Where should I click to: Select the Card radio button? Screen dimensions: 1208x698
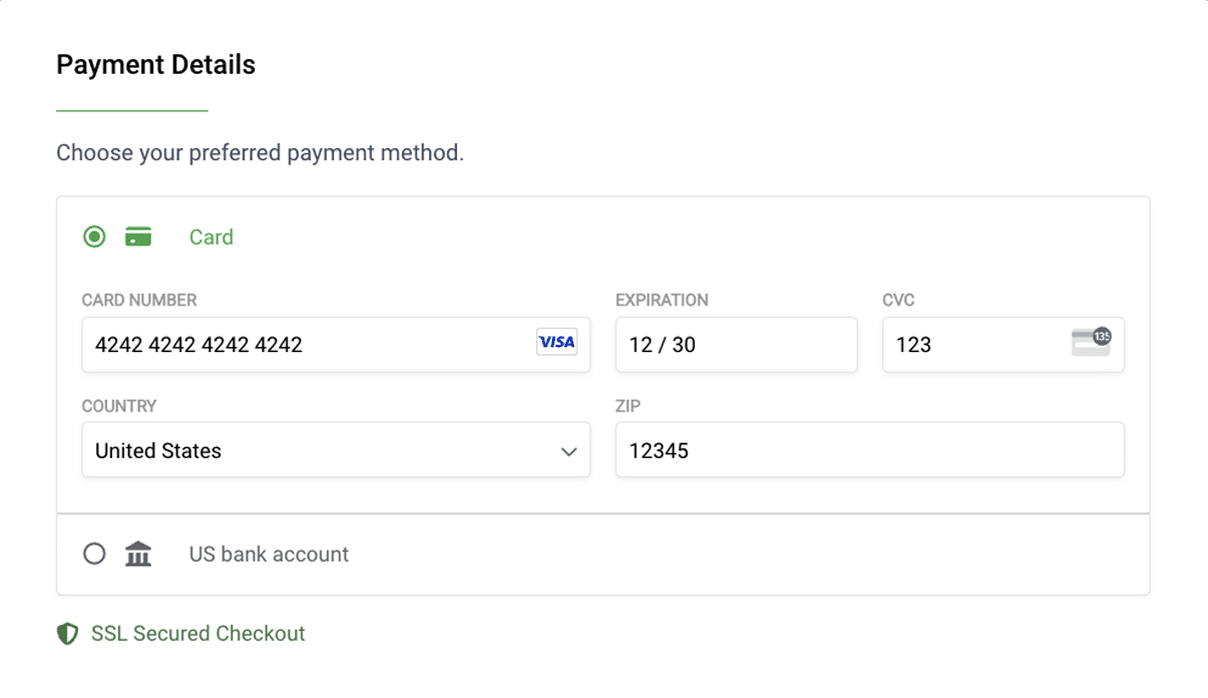tap(94, 237)
